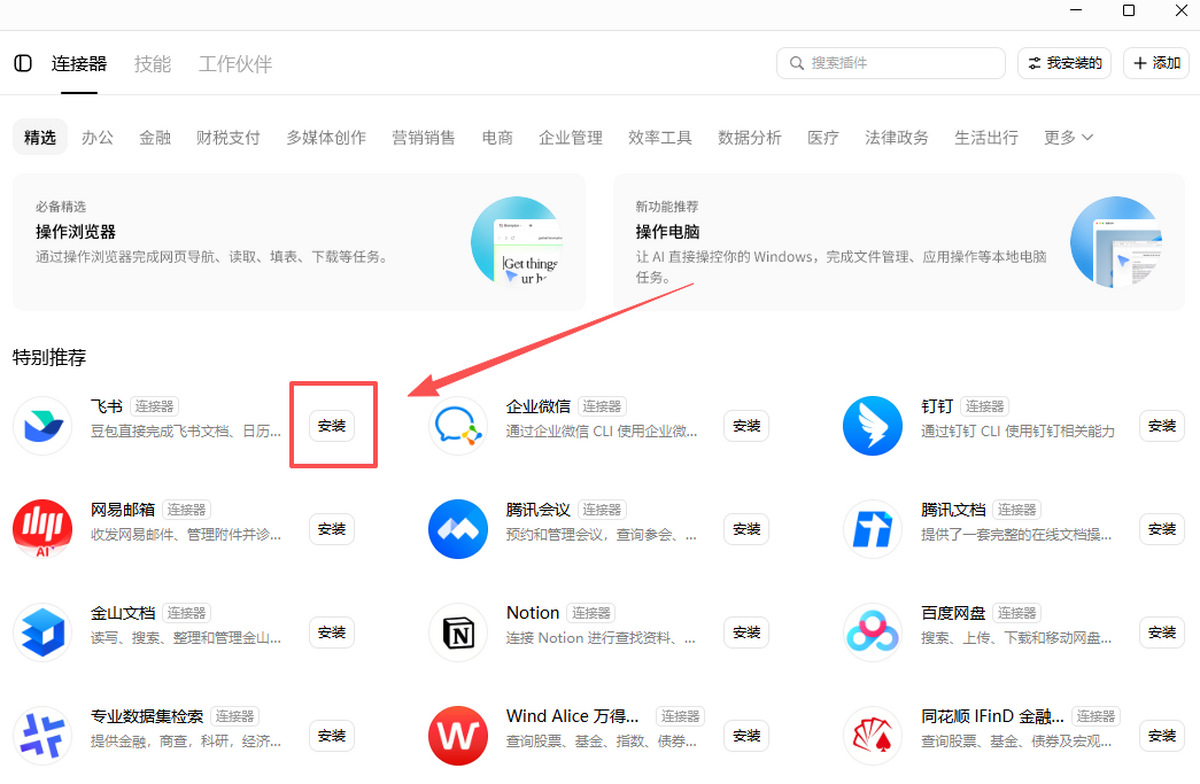Toggle the sidebar panel icon
The height and width of the screenshot is (784, 1200).
point(23,63)
